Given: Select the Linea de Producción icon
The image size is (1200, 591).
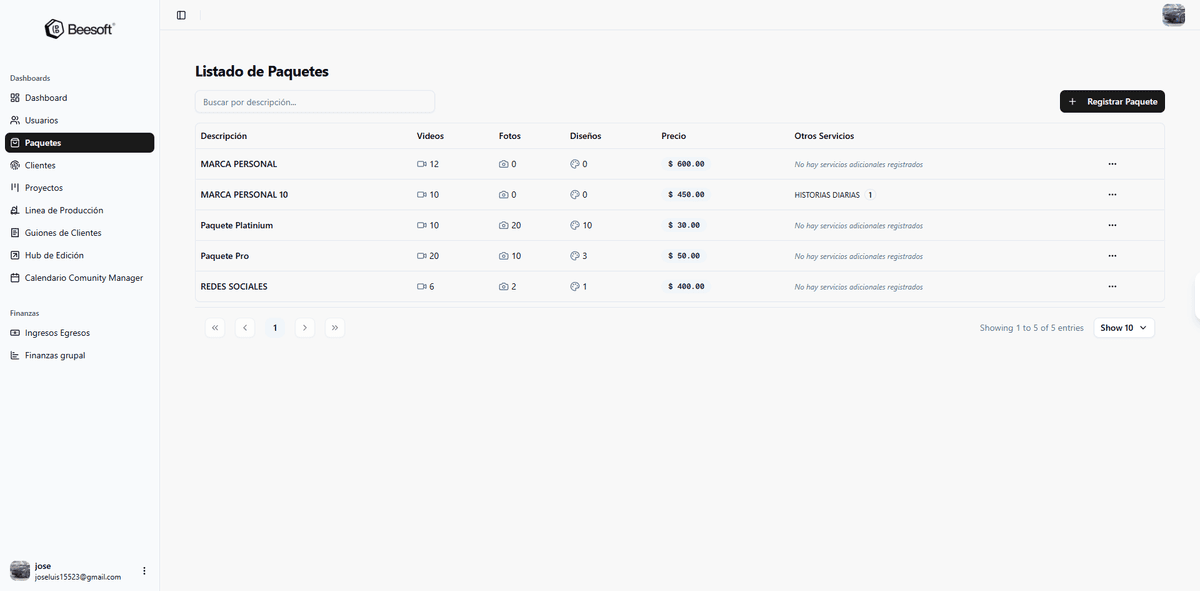Looking at the screenshot, I should [15, 210].
